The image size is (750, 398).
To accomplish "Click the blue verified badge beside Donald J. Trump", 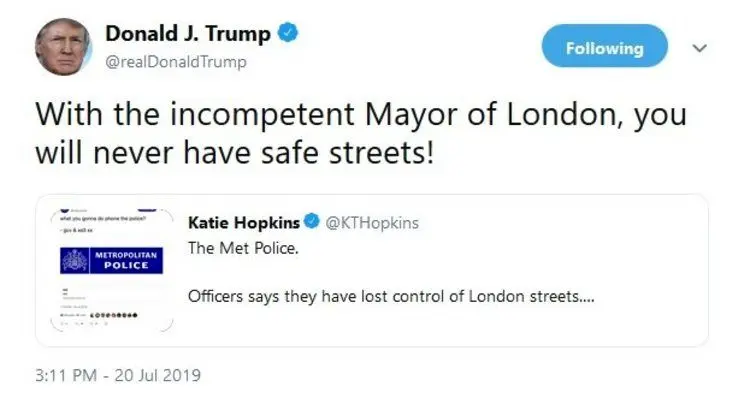I will tap(288, 33).
